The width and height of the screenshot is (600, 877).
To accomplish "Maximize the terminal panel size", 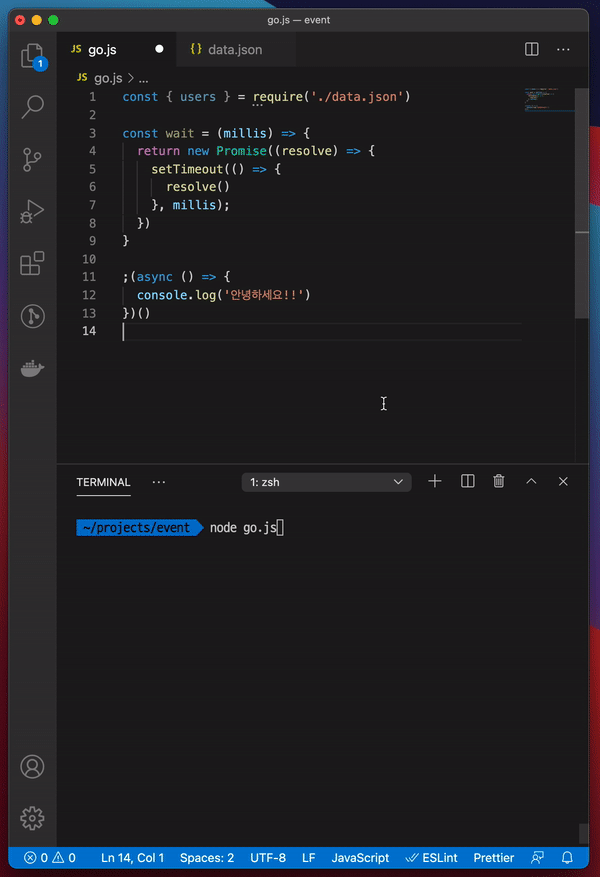I will click(531, 481).
